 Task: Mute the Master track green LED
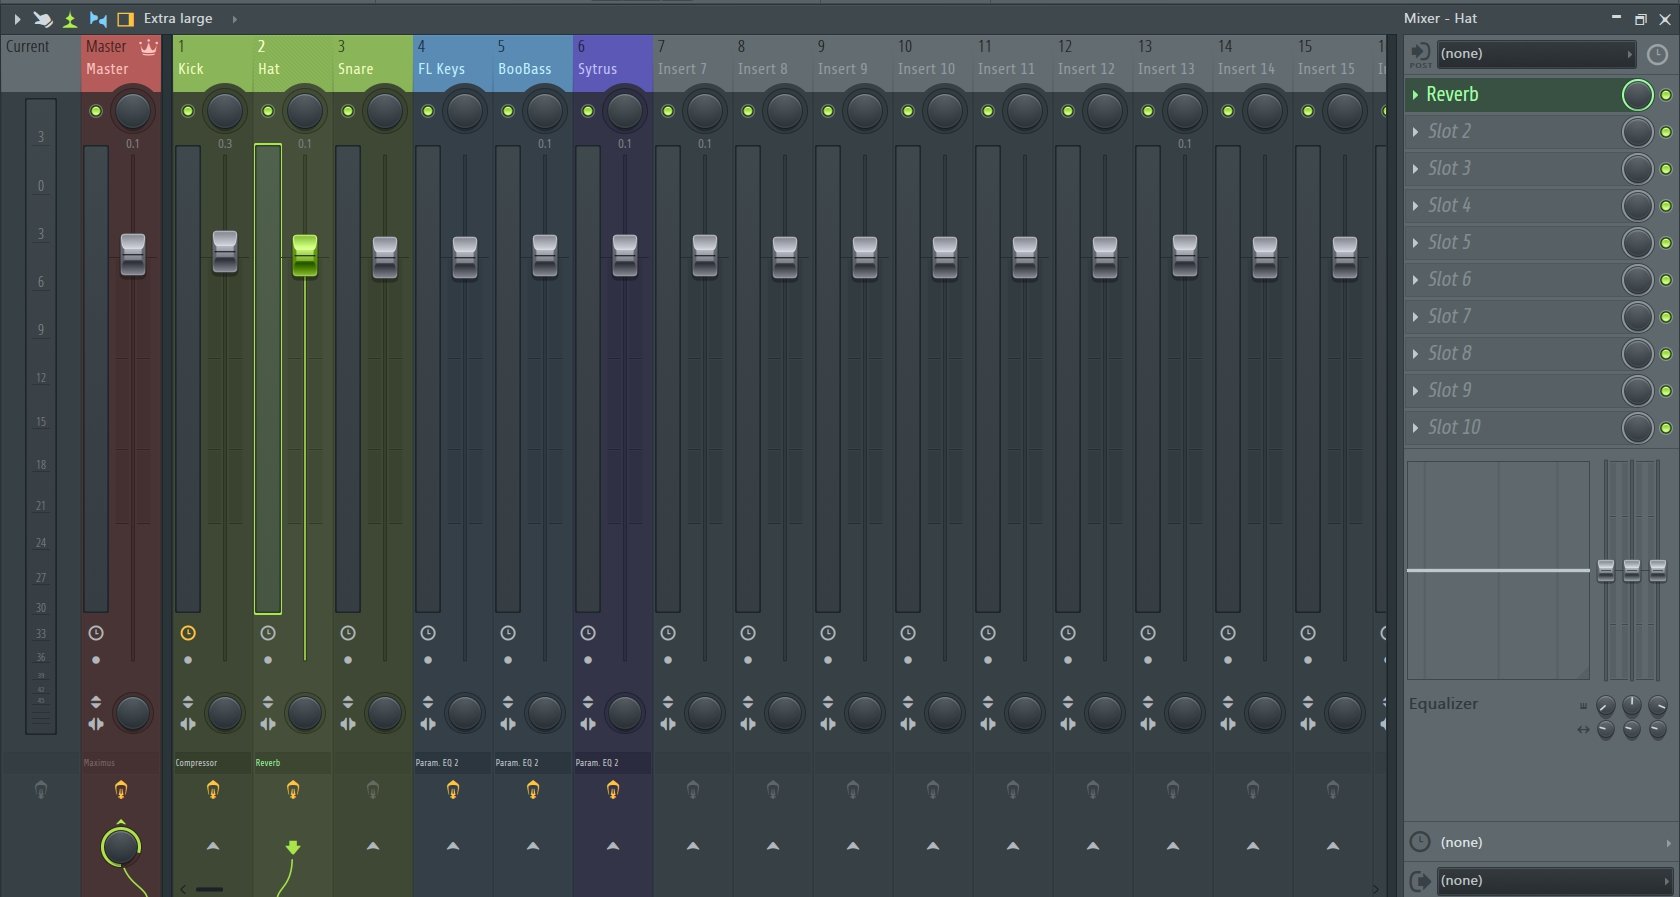pyautogui.click(x=96, y=111)
